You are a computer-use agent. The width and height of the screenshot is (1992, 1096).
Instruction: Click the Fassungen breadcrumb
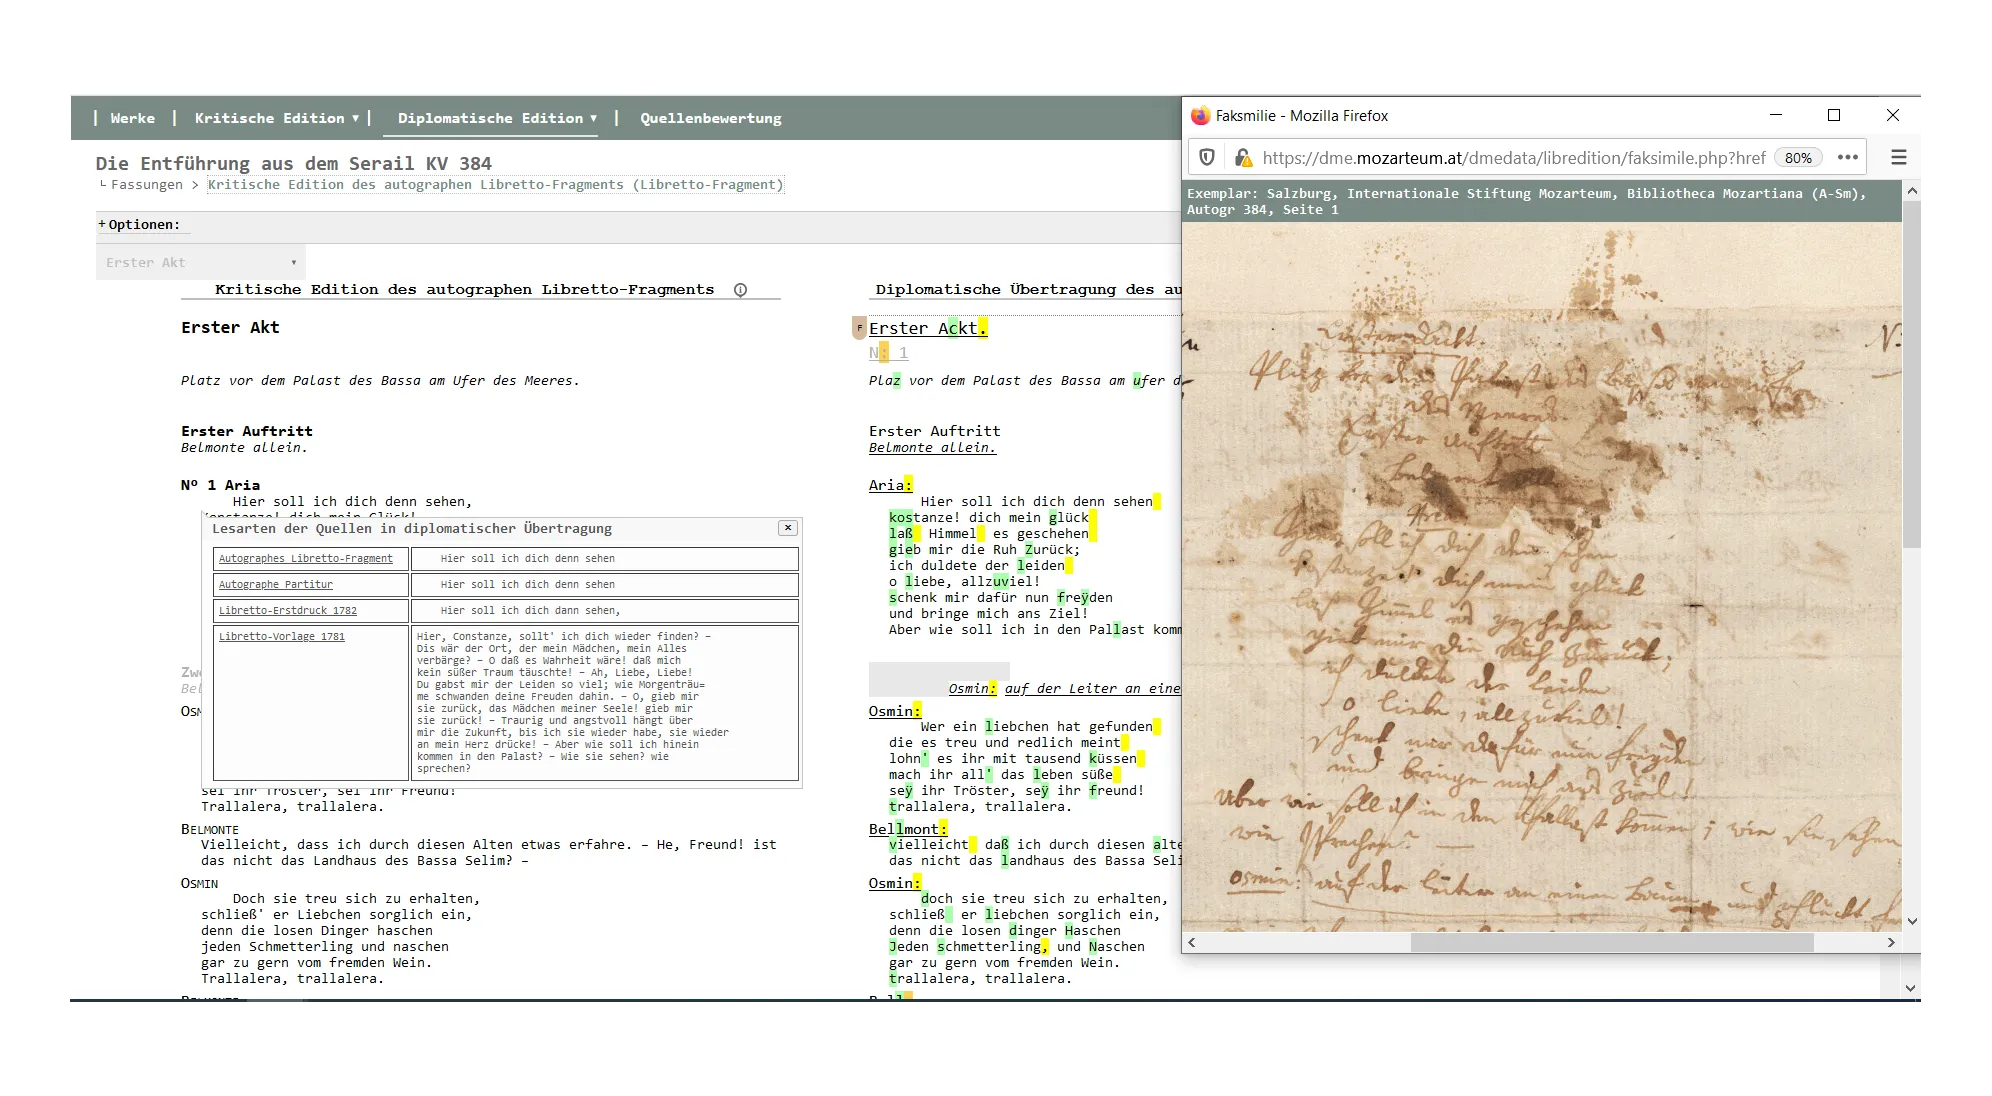pos(146,184)
